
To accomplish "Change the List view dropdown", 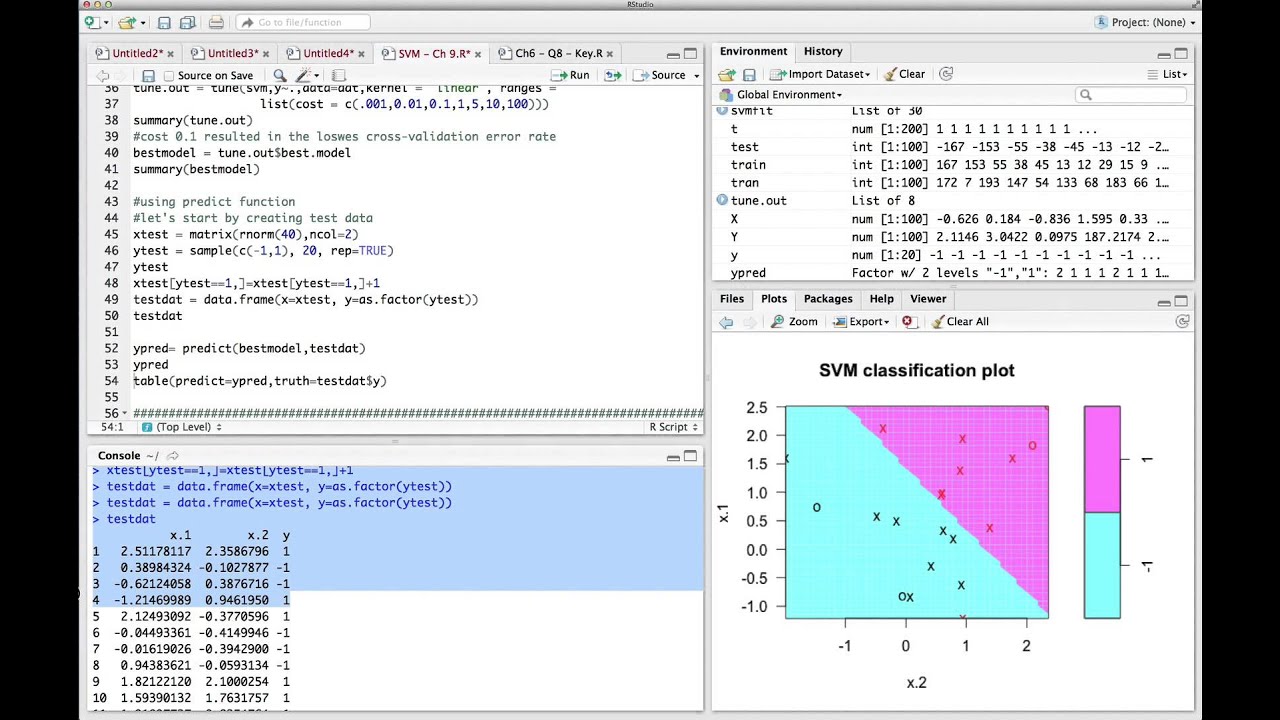I will (x=1167, y=74).
